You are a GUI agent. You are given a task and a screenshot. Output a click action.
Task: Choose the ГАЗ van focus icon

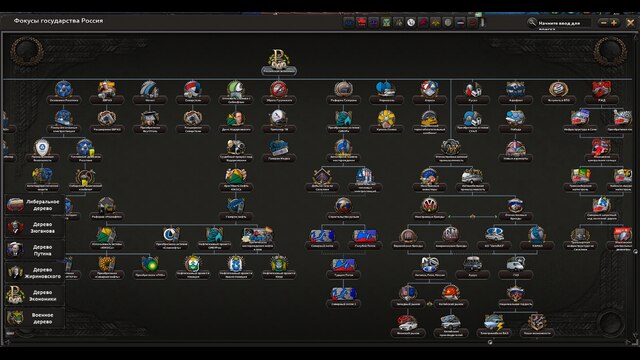(x=515, y=265)
